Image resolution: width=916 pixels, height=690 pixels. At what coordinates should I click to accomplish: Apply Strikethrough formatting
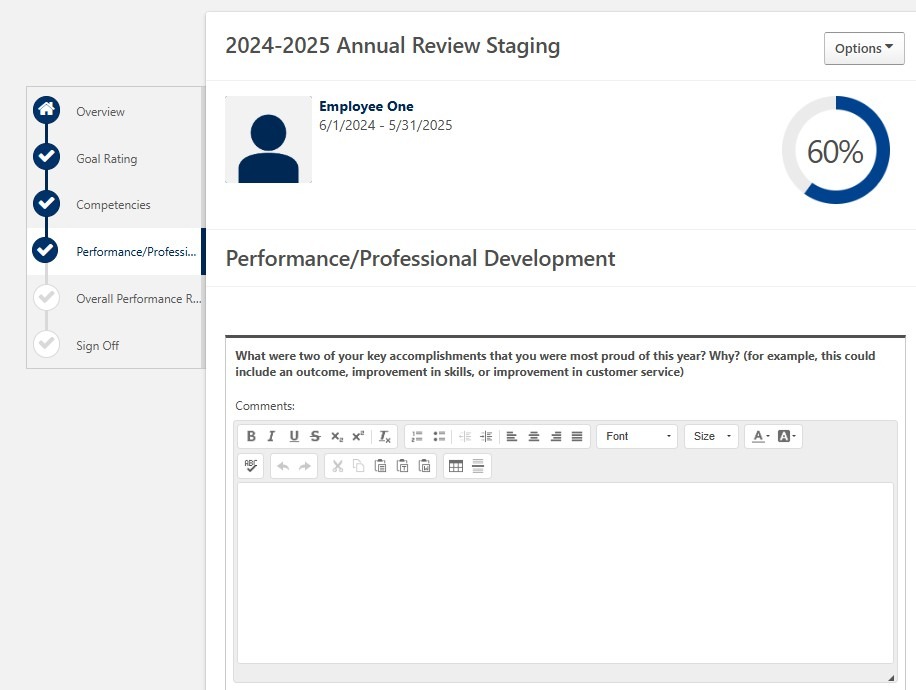pos(315,436)
